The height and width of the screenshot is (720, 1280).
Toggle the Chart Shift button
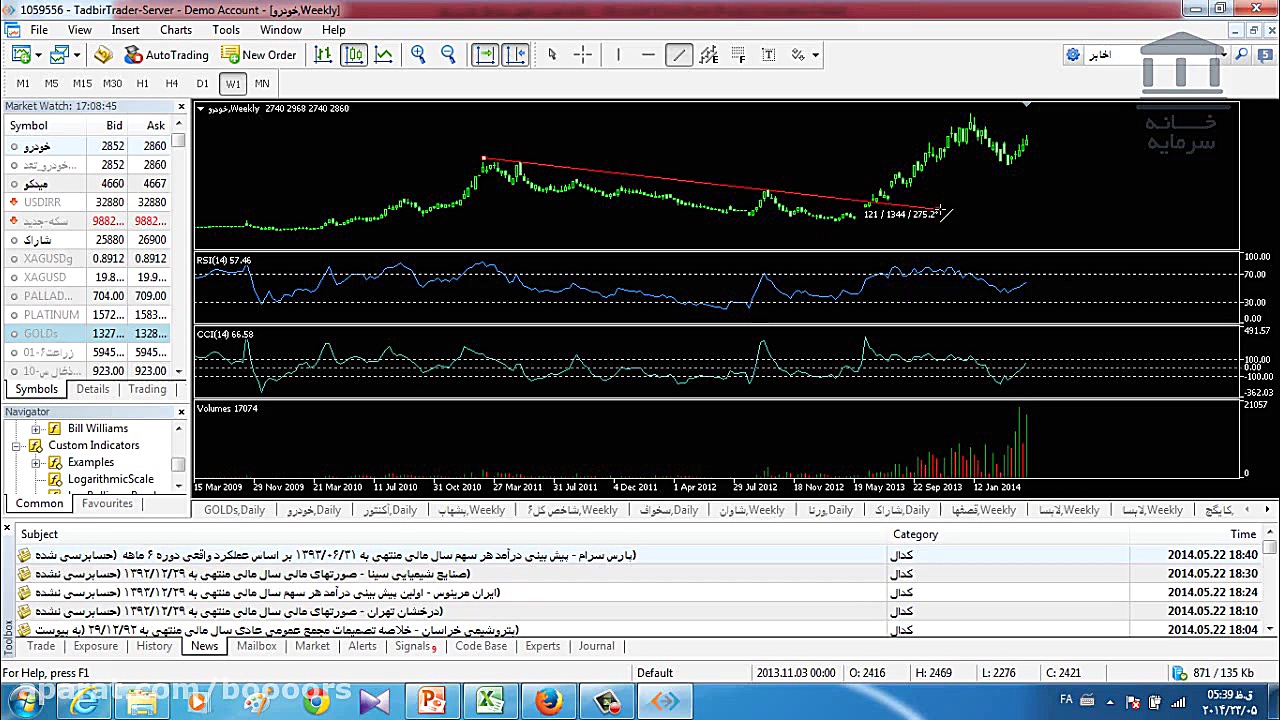click(x=515, y=55)
